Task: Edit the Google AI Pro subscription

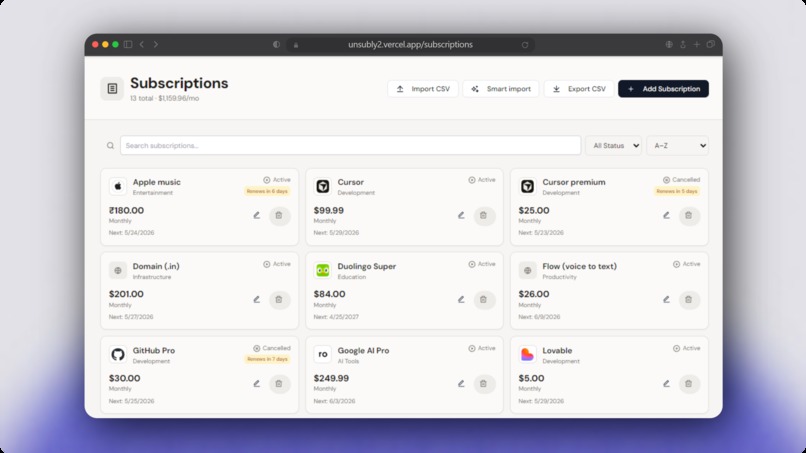Action: point(461,384)
